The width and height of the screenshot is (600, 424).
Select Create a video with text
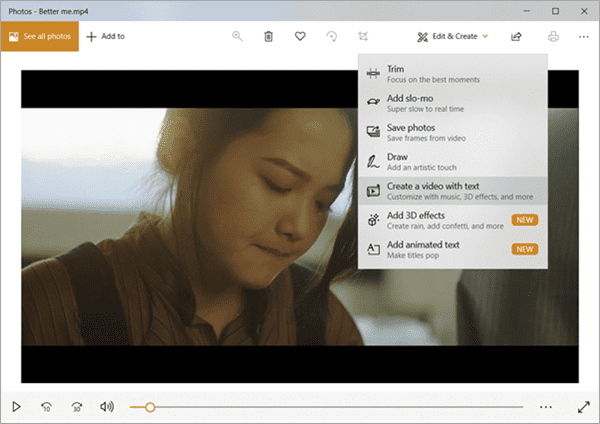pyautogui.click(x=453, y=191)
